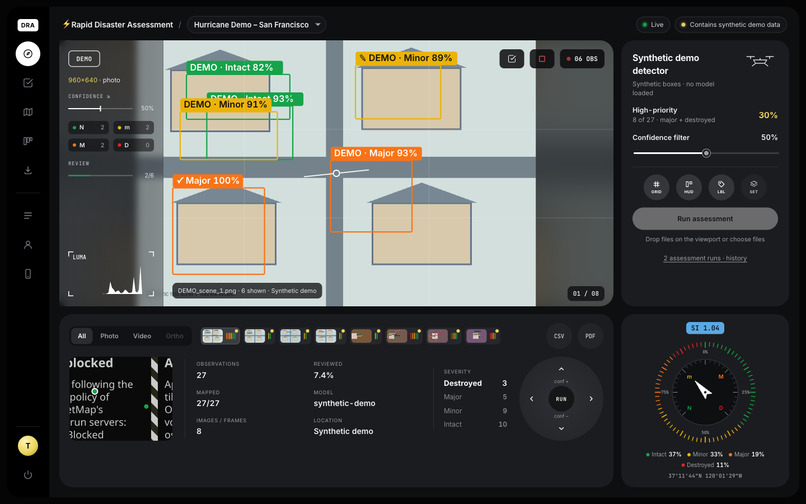Click the Rapid Disaster Assessment breadcrumb
806x504 pixels.
point(118,25)
